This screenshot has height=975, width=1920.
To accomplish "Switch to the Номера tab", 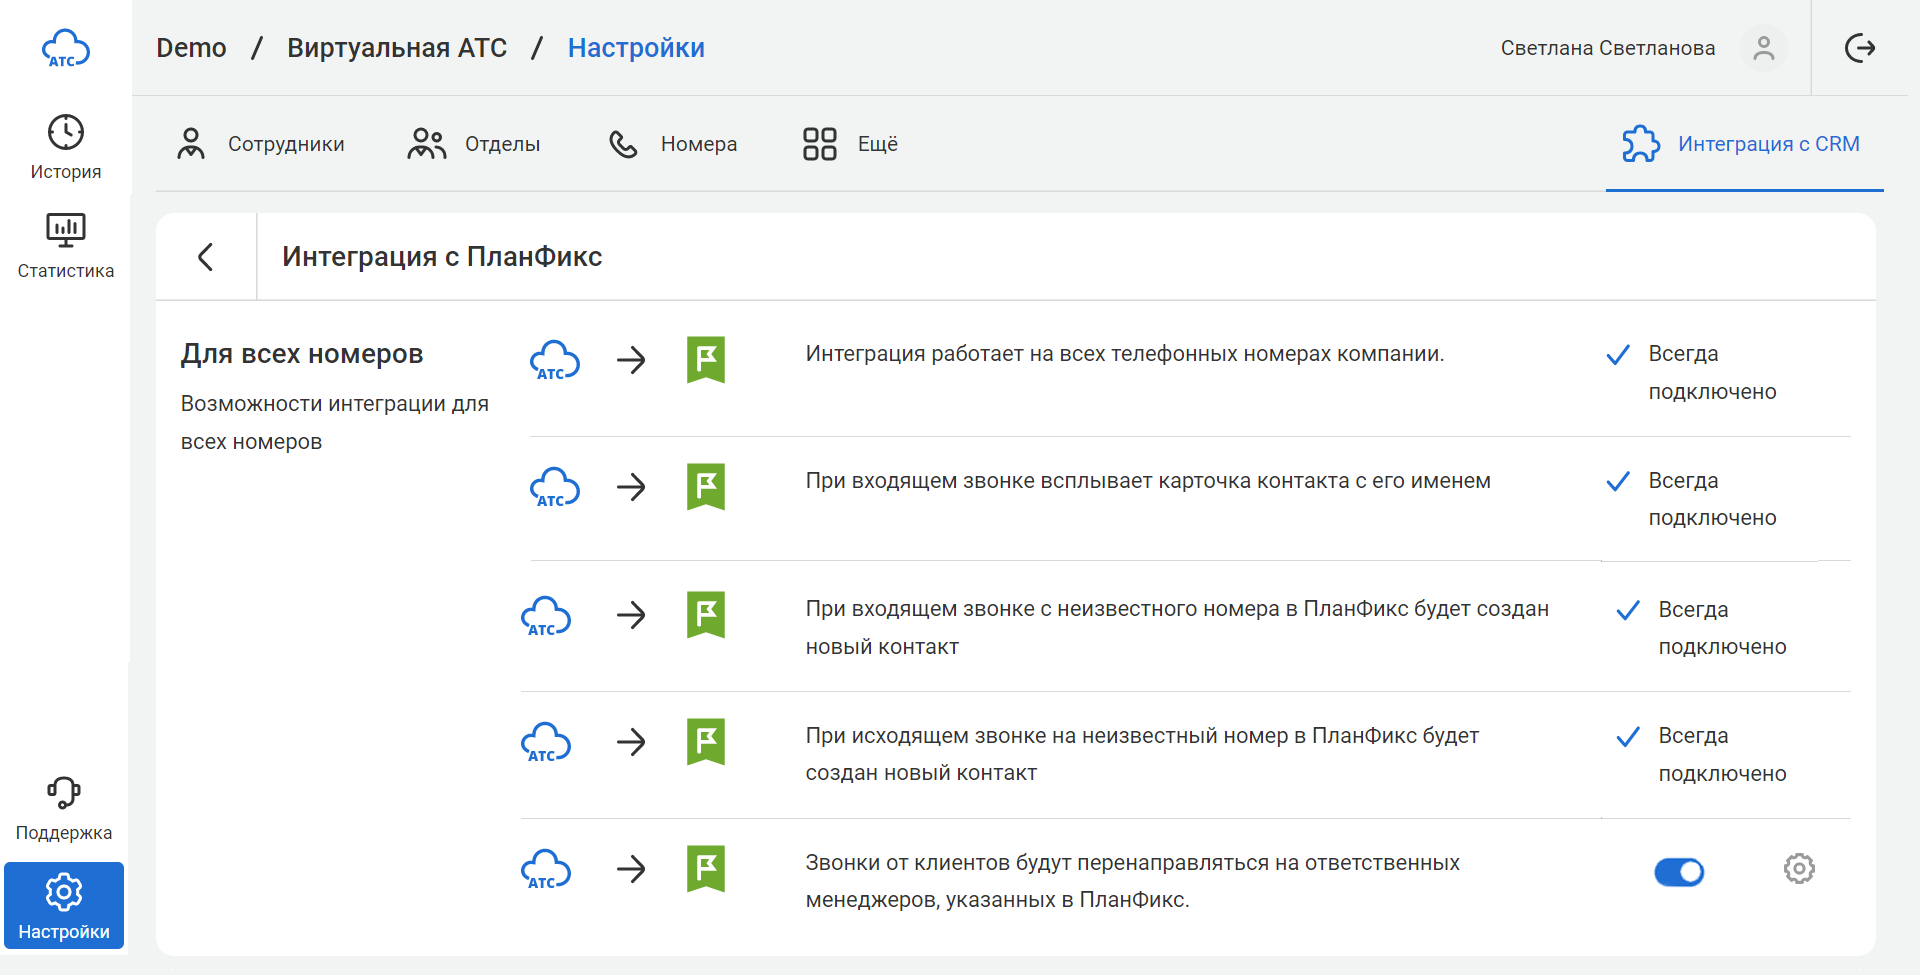I will (x=673, y=144).
